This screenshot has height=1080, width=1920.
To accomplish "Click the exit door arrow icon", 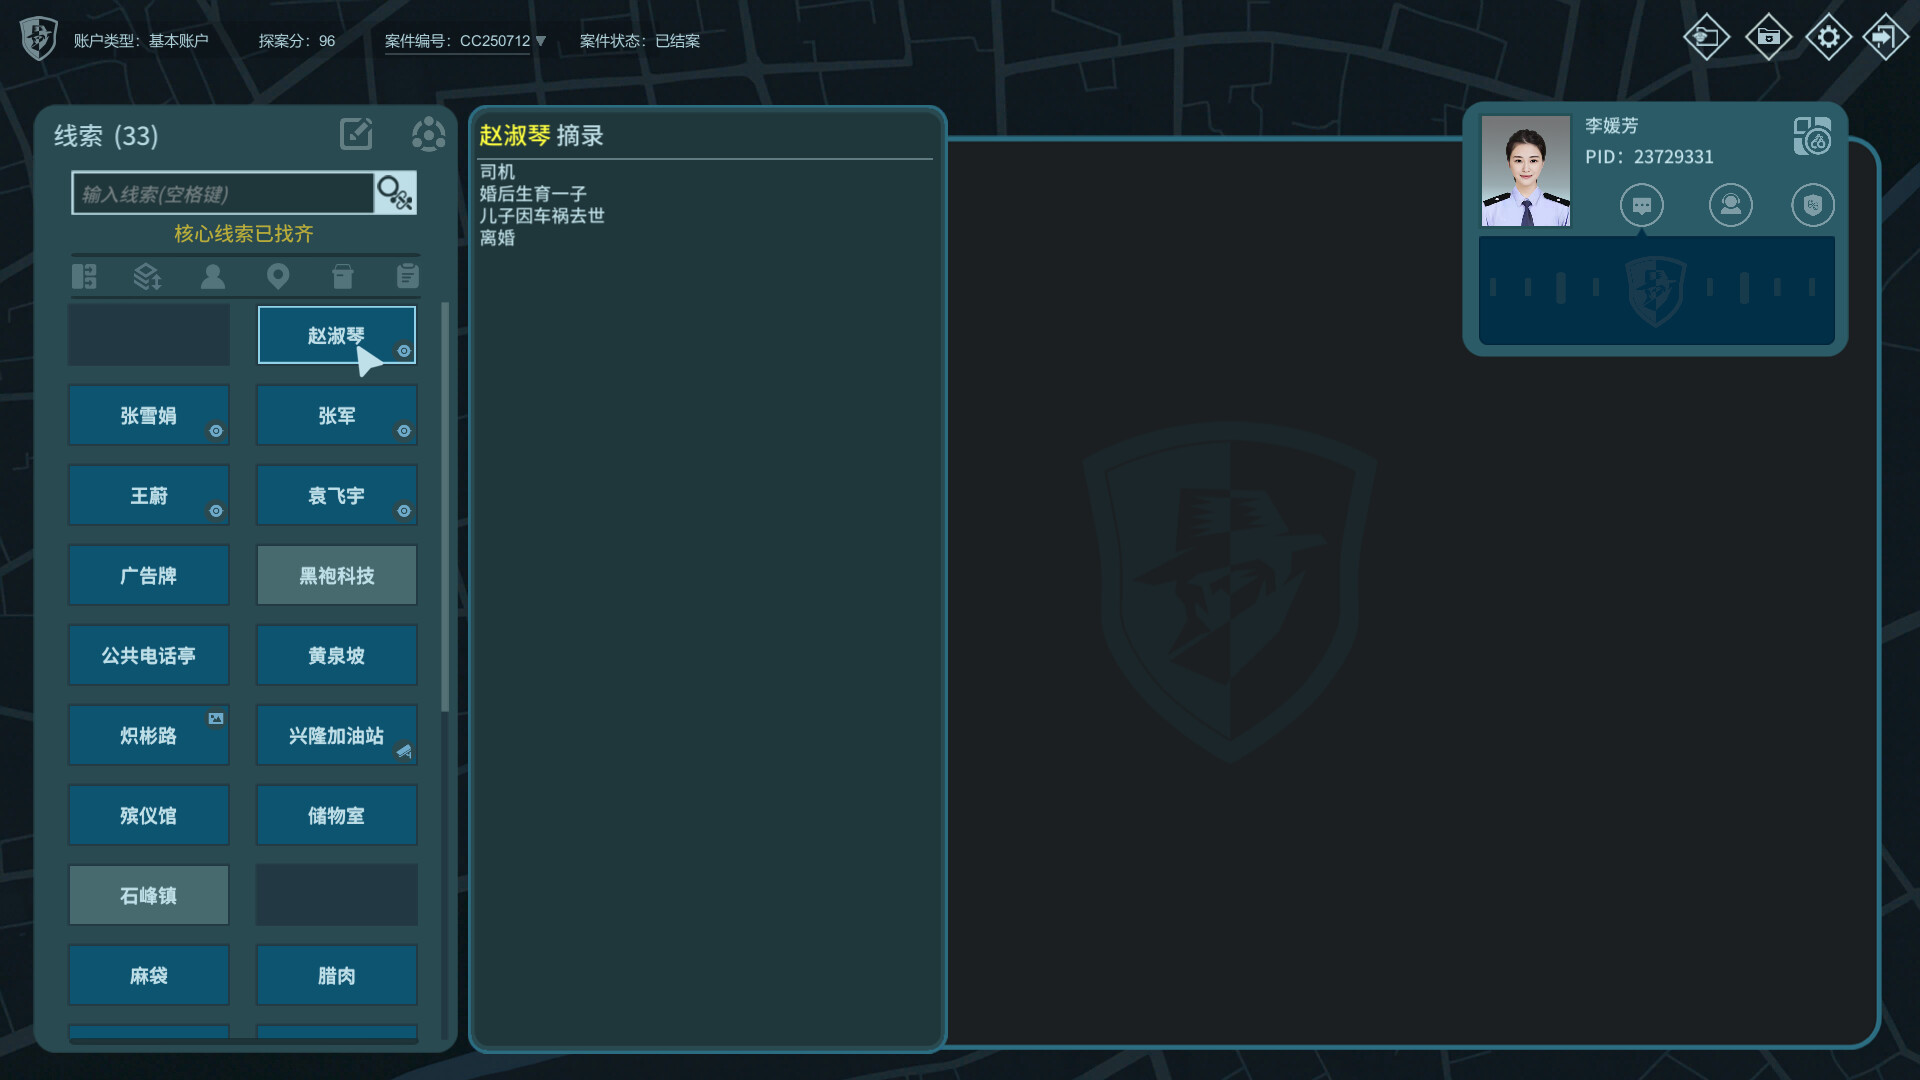I will point(1885,37).
